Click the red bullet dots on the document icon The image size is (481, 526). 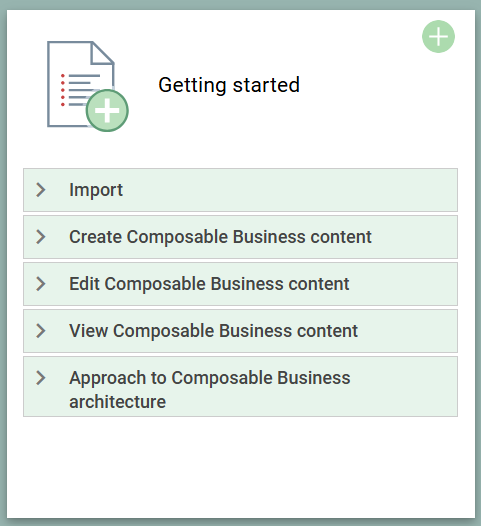click(63, 90)
